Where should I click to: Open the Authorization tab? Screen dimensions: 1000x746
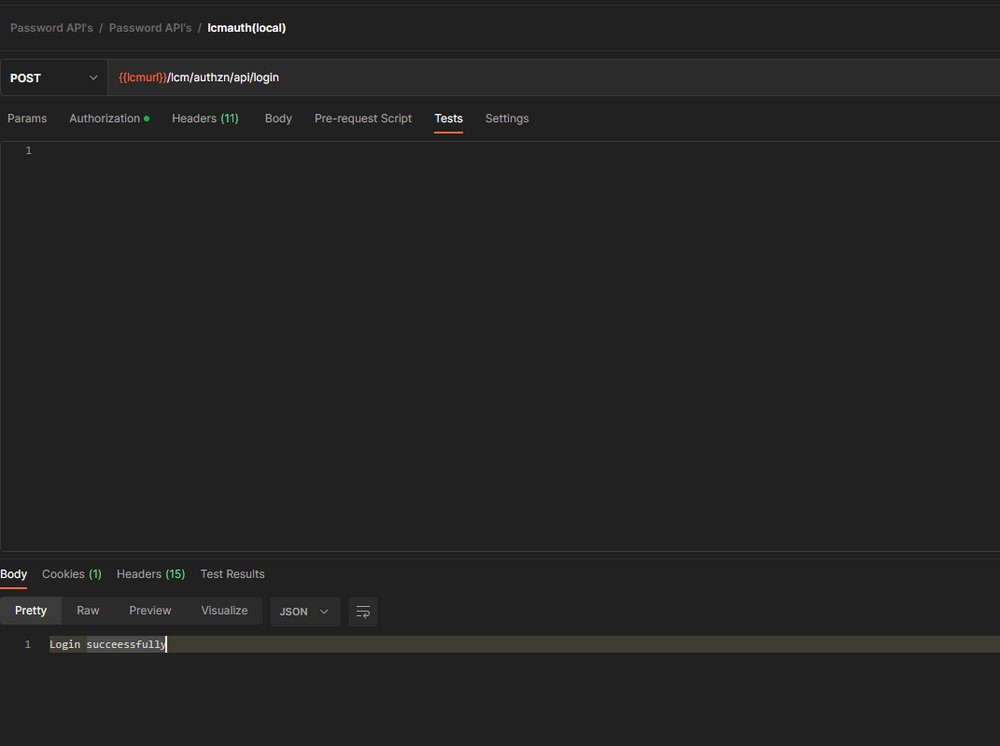(x=109, y=119)
